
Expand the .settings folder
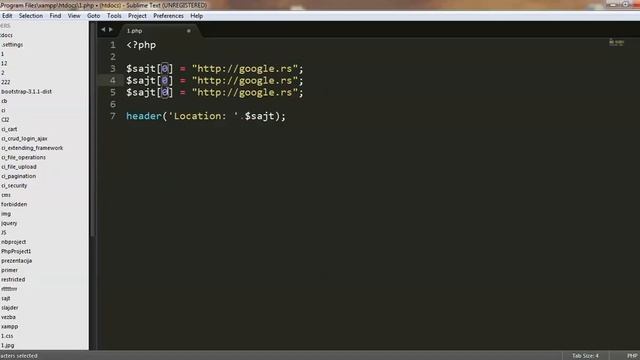[12, 45]
